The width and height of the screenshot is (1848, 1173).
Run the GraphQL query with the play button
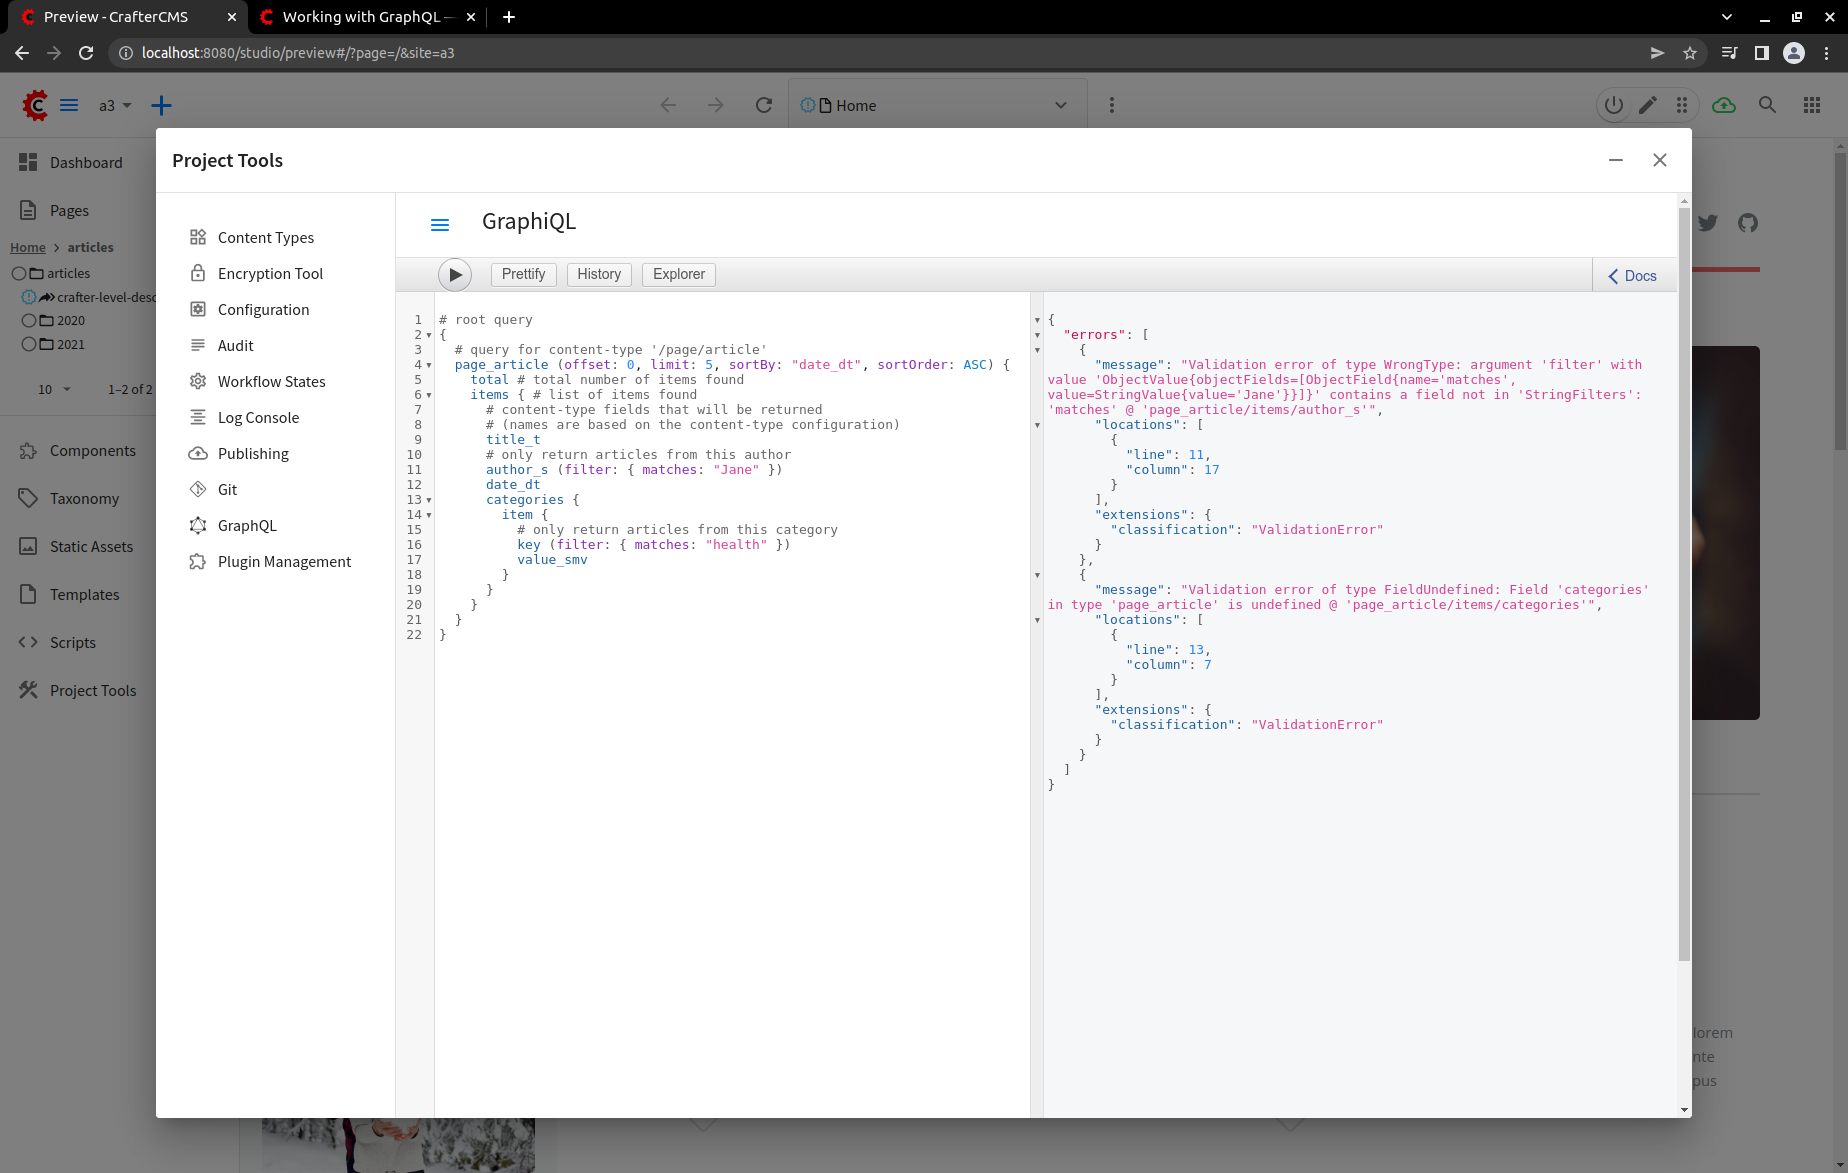point(455,274)
